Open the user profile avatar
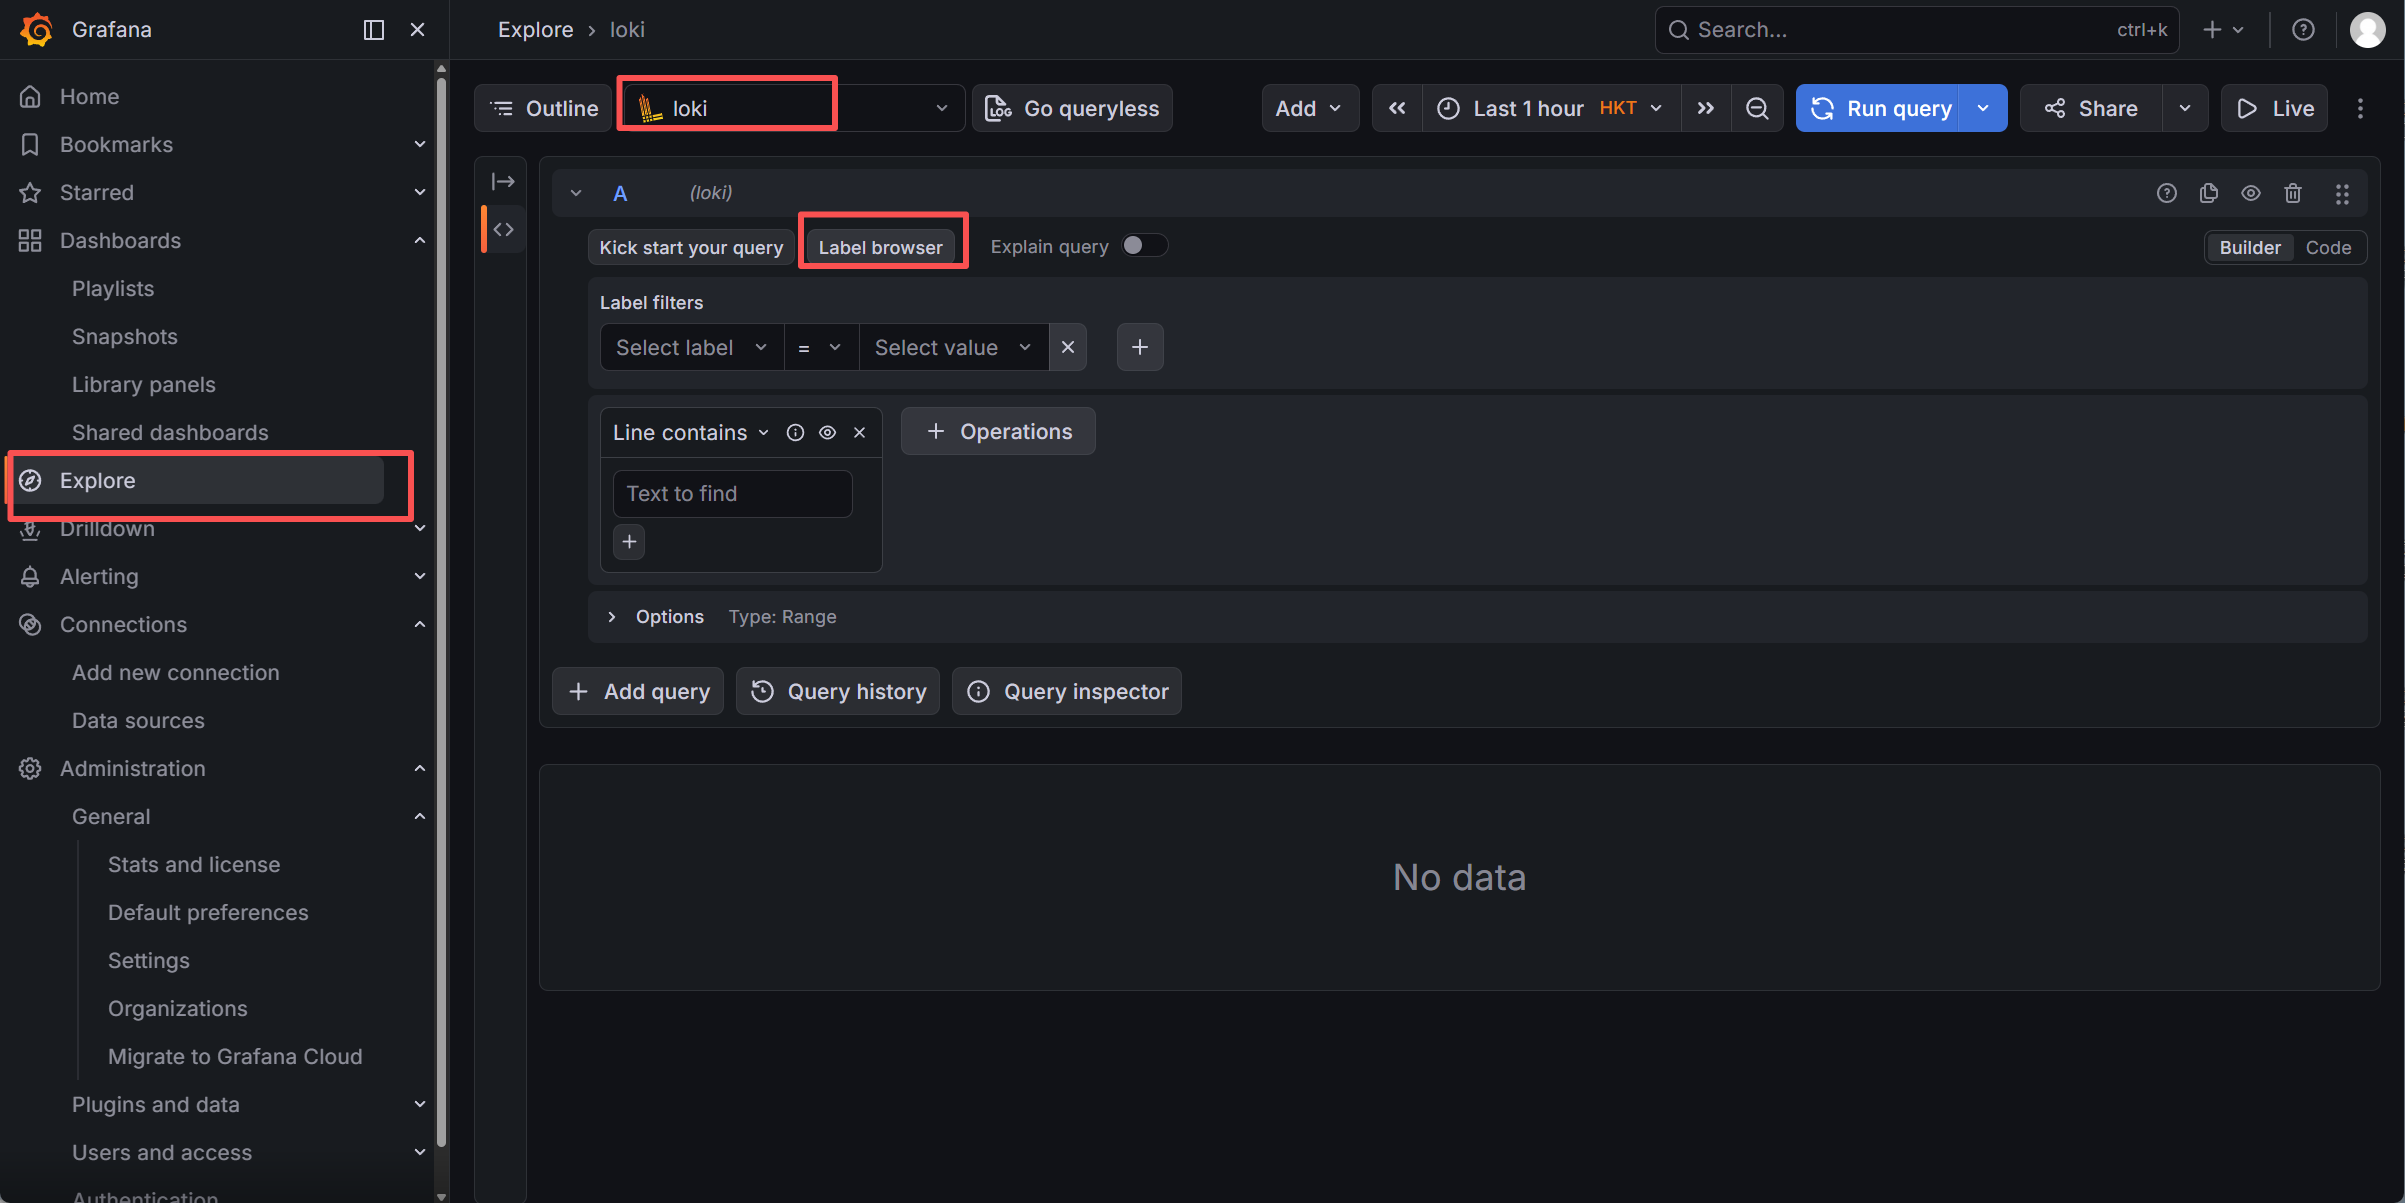Screen dimensions: 2405x1203 pos(2367,30)
